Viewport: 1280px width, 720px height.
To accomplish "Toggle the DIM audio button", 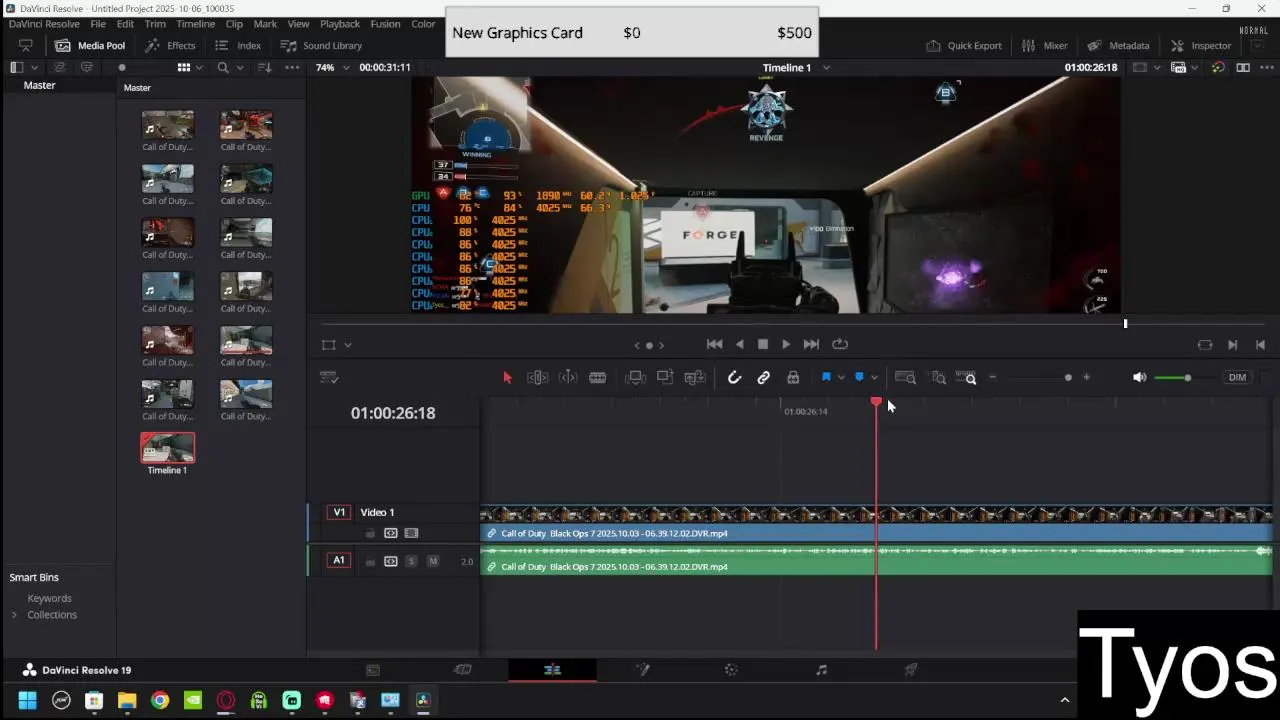I will point(1237,377).
